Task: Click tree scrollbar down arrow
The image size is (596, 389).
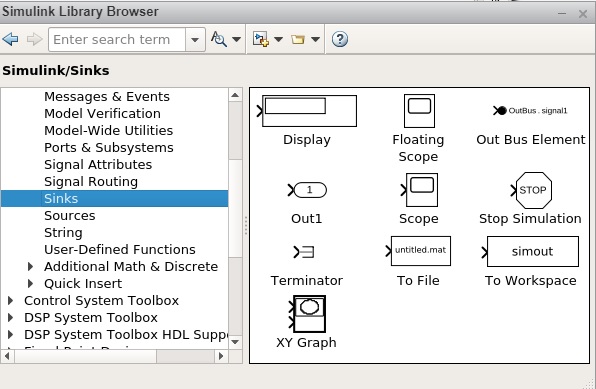Action: click(x=235, y=342)
